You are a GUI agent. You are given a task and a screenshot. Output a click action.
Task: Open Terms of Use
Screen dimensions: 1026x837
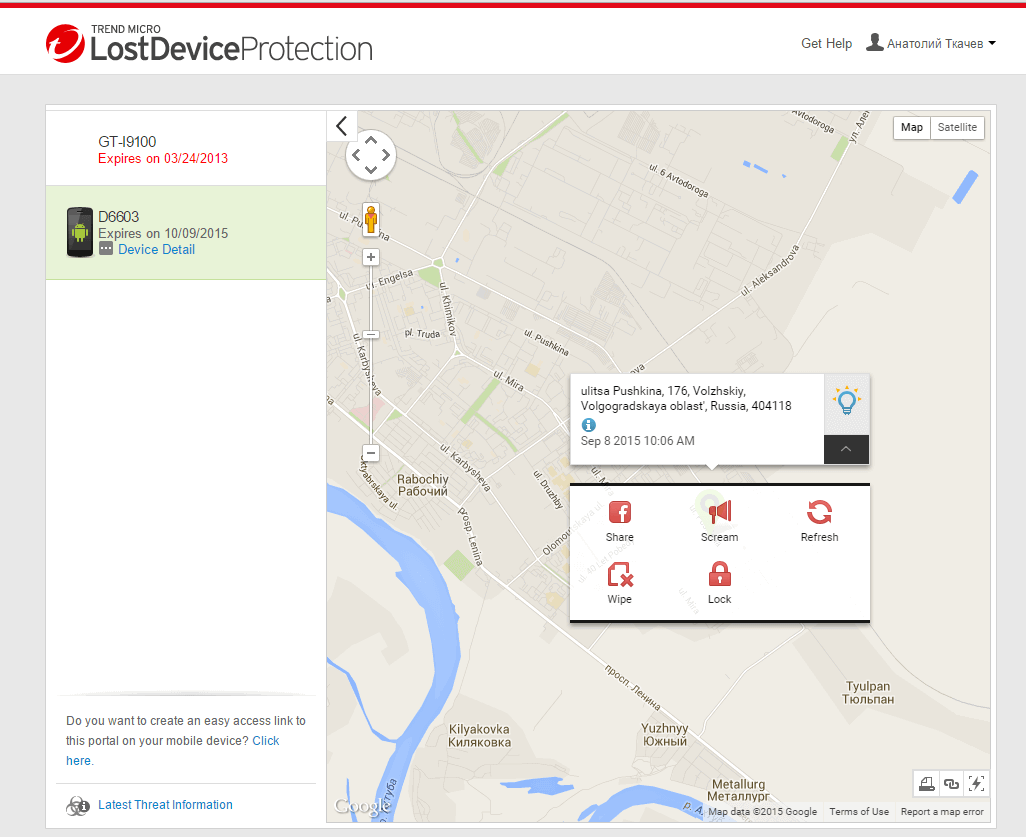point(859,811)
